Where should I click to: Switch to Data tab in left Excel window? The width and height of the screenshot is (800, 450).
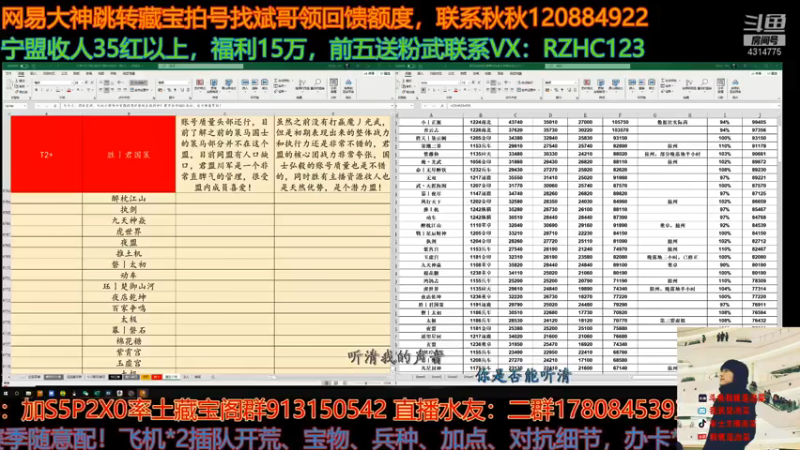76,73
